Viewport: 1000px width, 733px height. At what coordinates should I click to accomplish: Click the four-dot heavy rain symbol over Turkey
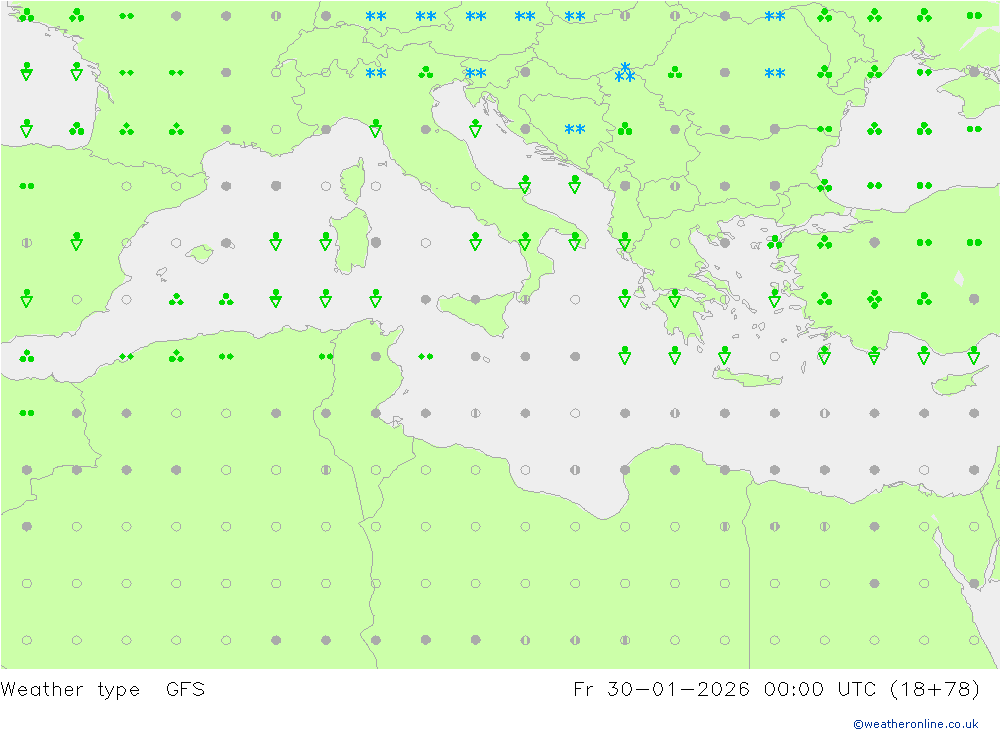pyautogui.click(x=874, y=299)
